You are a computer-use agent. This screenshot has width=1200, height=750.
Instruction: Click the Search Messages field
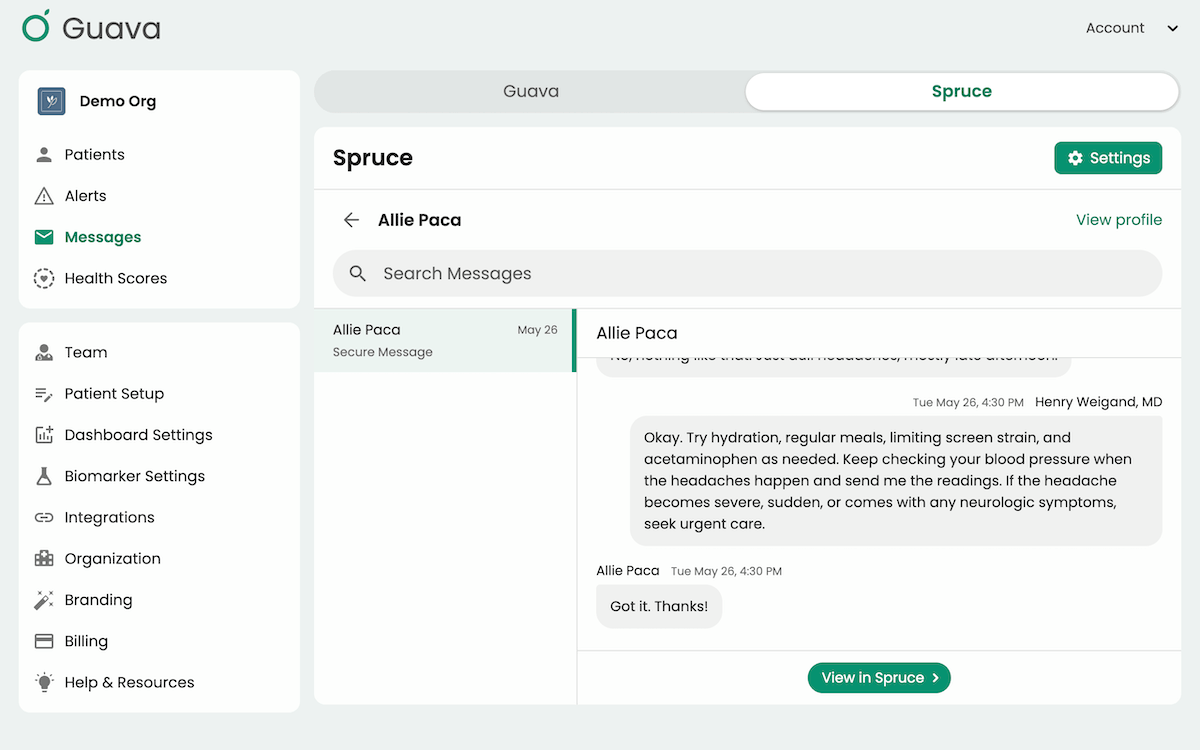coord(747,273)
